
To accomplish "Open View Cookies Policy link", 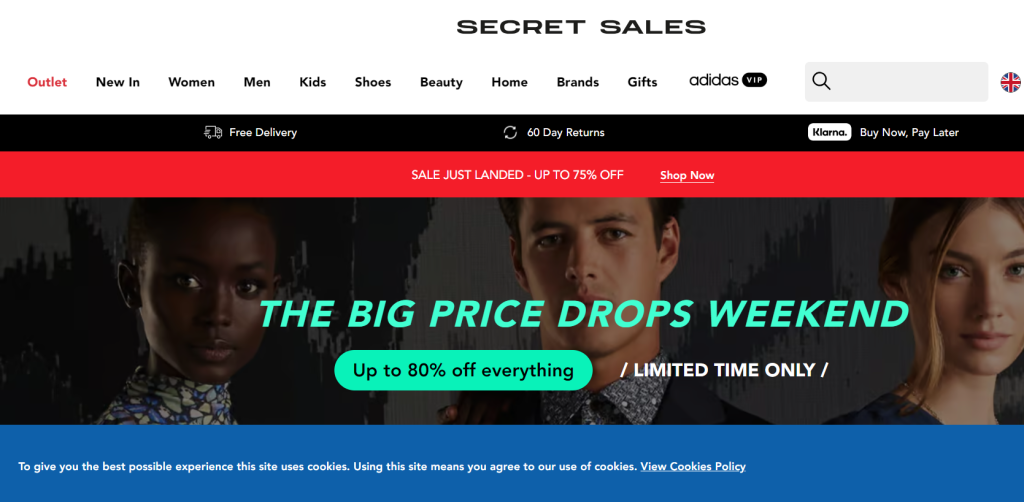I will click(693, 467).
